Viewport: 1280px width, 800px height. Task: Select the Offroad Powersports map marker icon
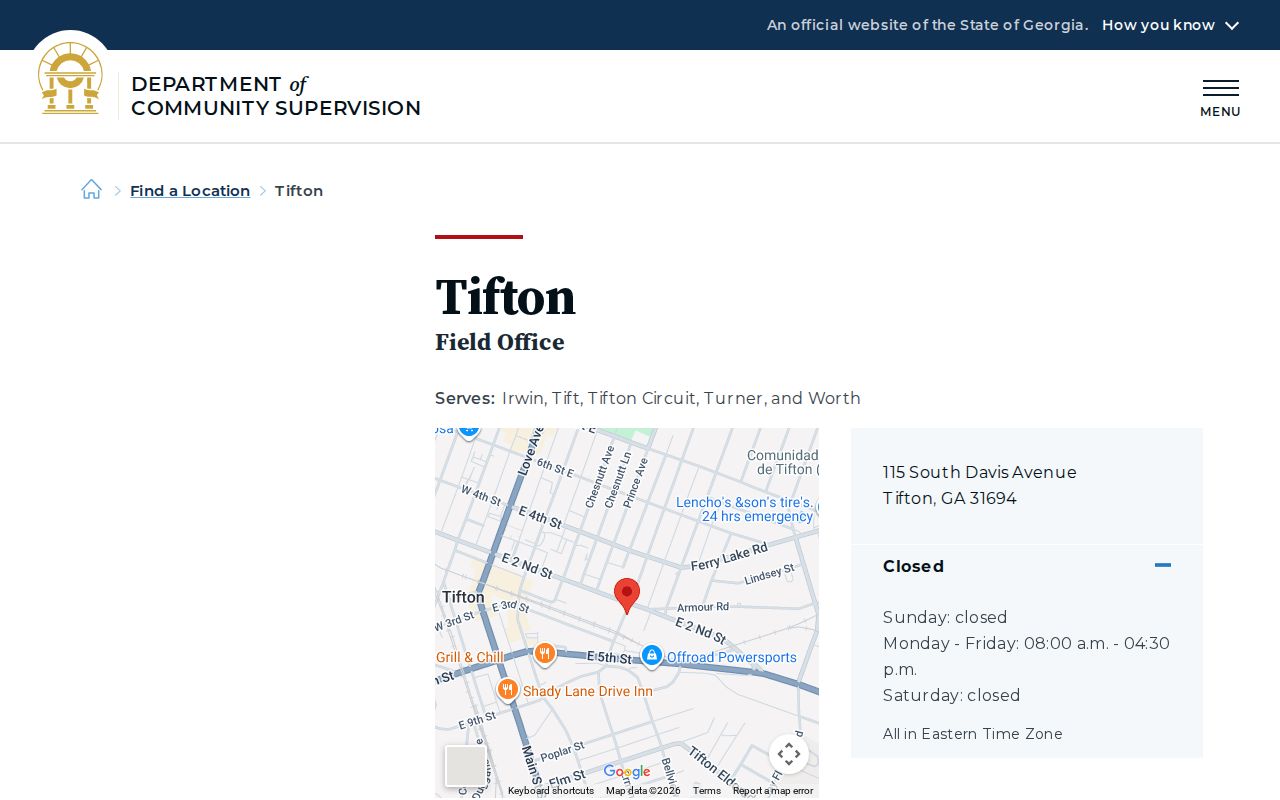(652, 656)
